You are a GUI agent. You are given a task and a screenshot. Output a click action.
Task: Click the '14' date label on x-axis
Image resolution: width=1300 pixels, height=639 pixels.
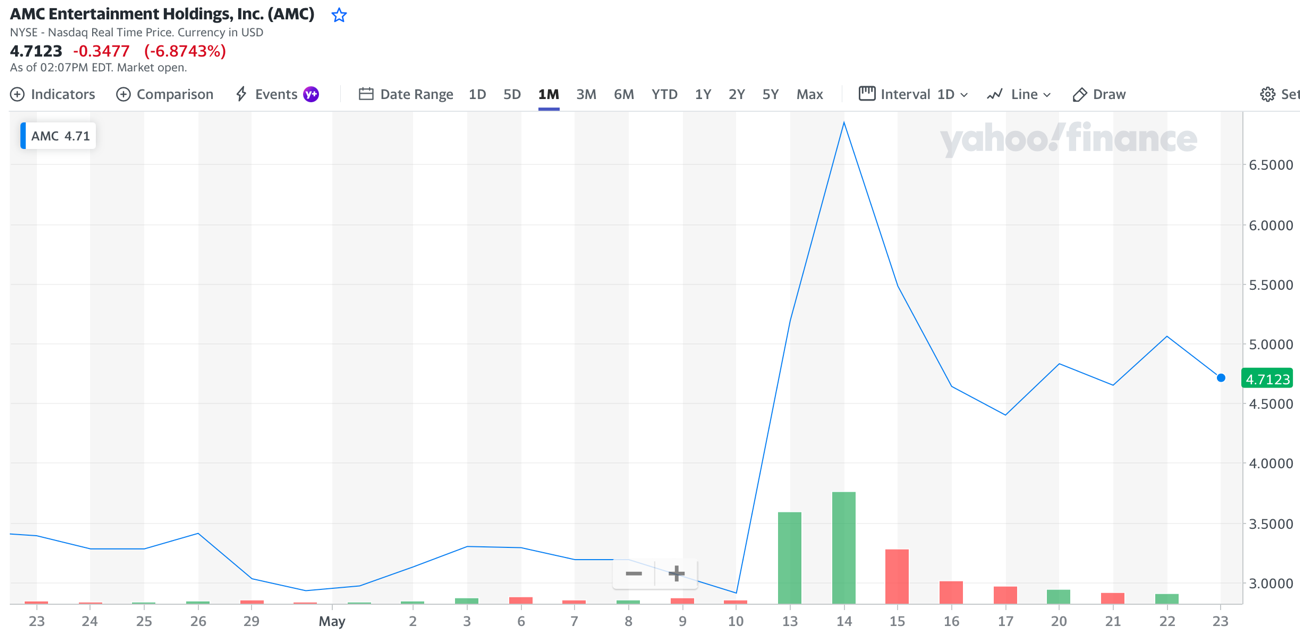(x=844, y=621)
